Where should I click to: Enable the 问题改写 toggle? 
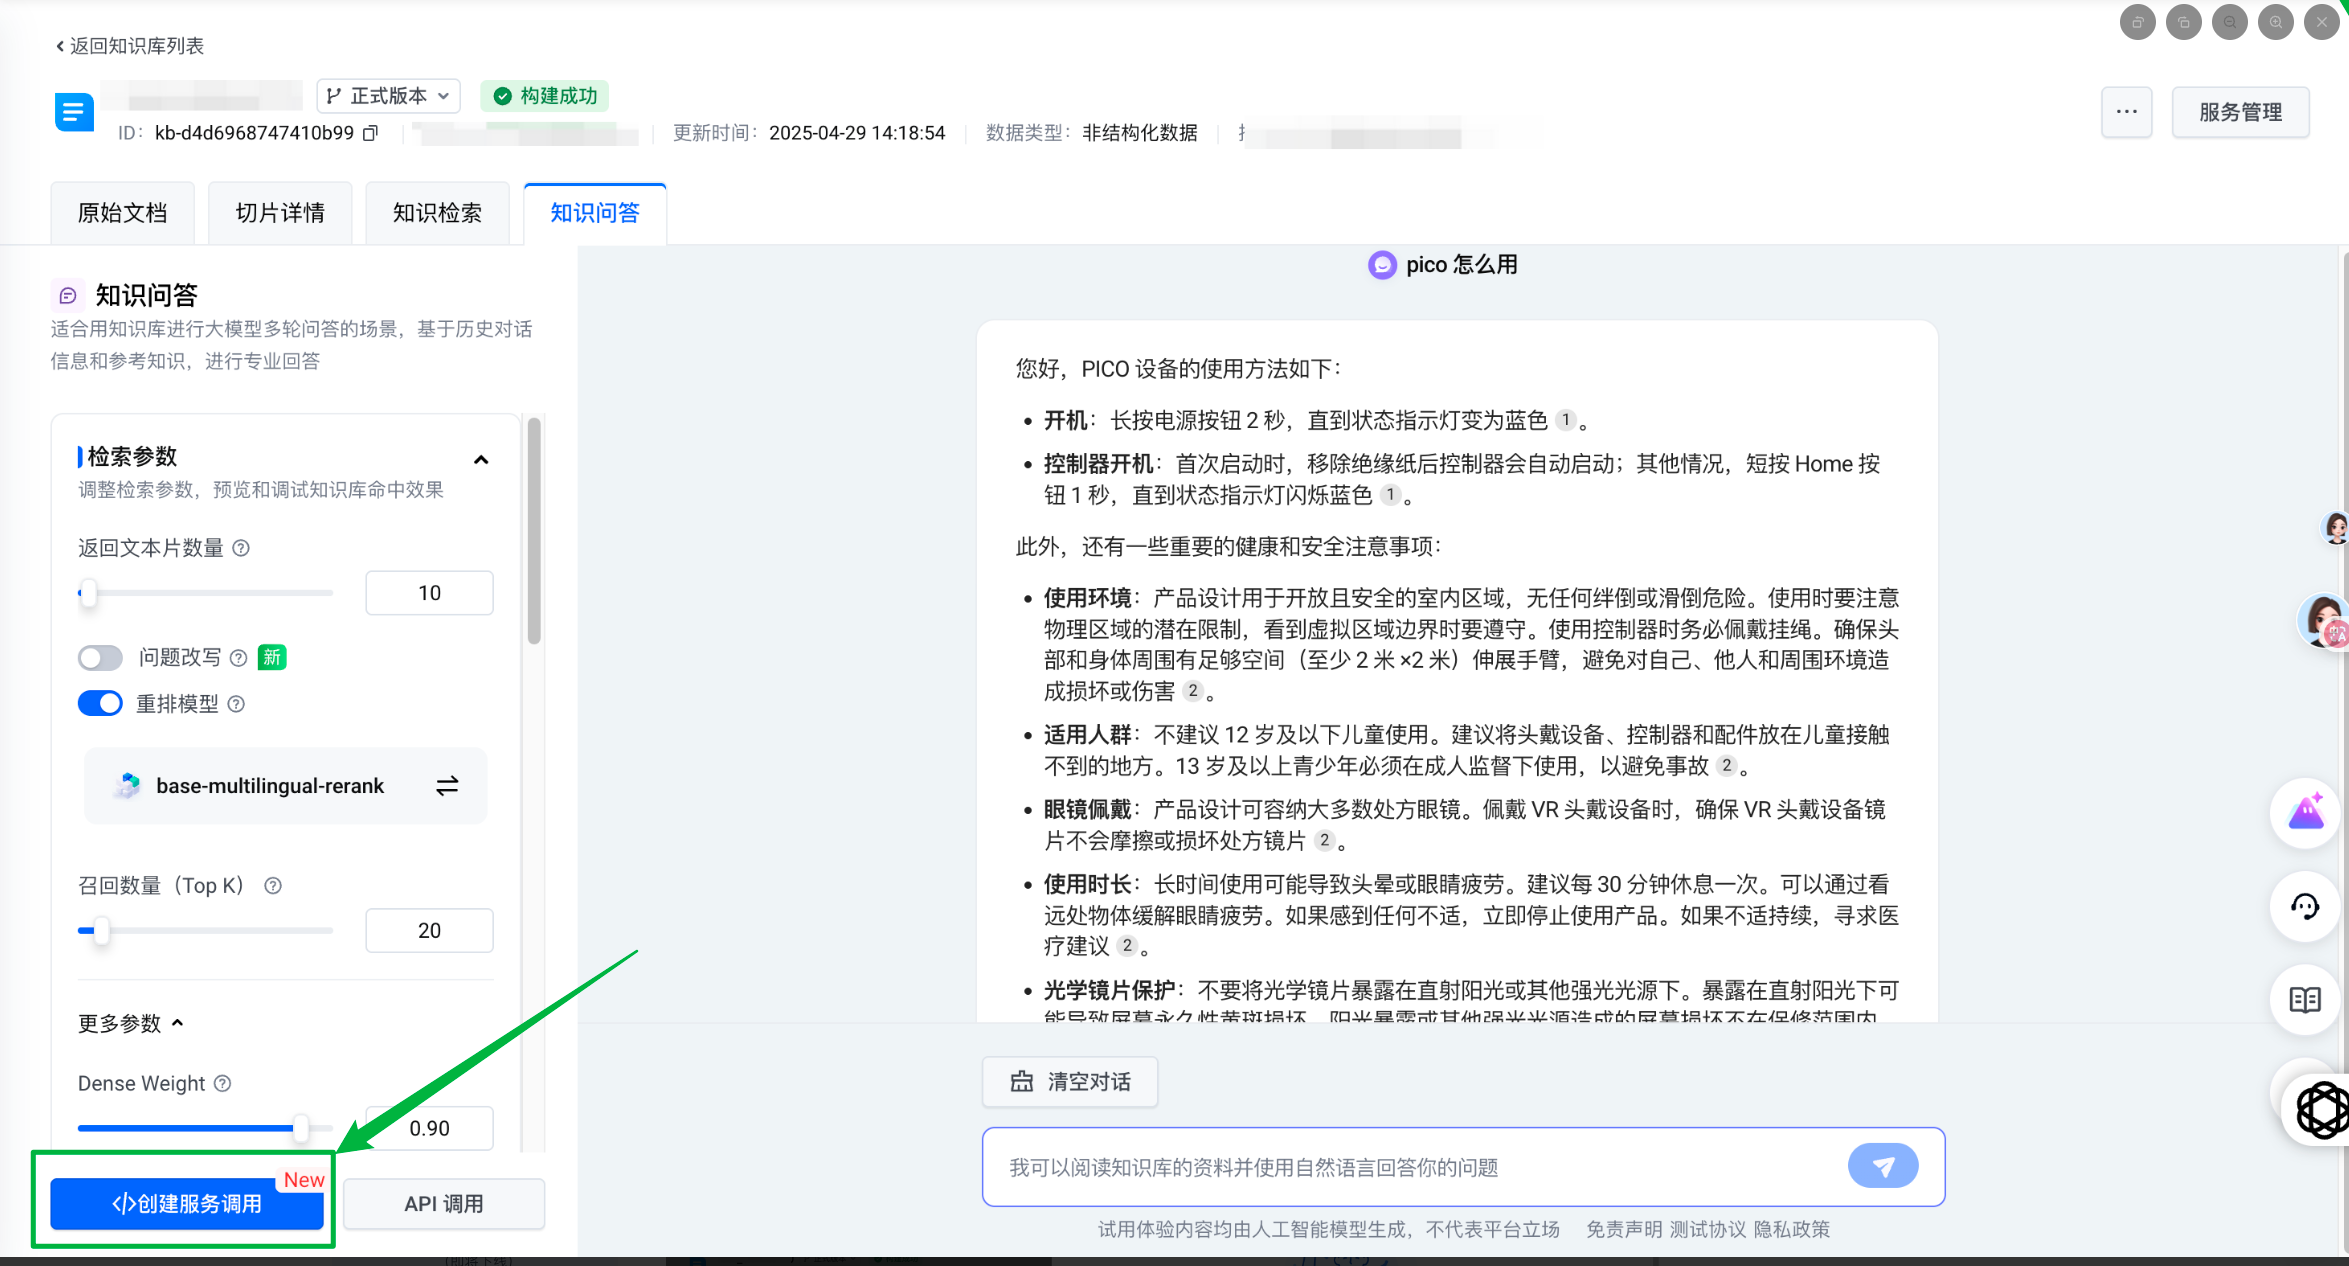(x=100, y=657)
